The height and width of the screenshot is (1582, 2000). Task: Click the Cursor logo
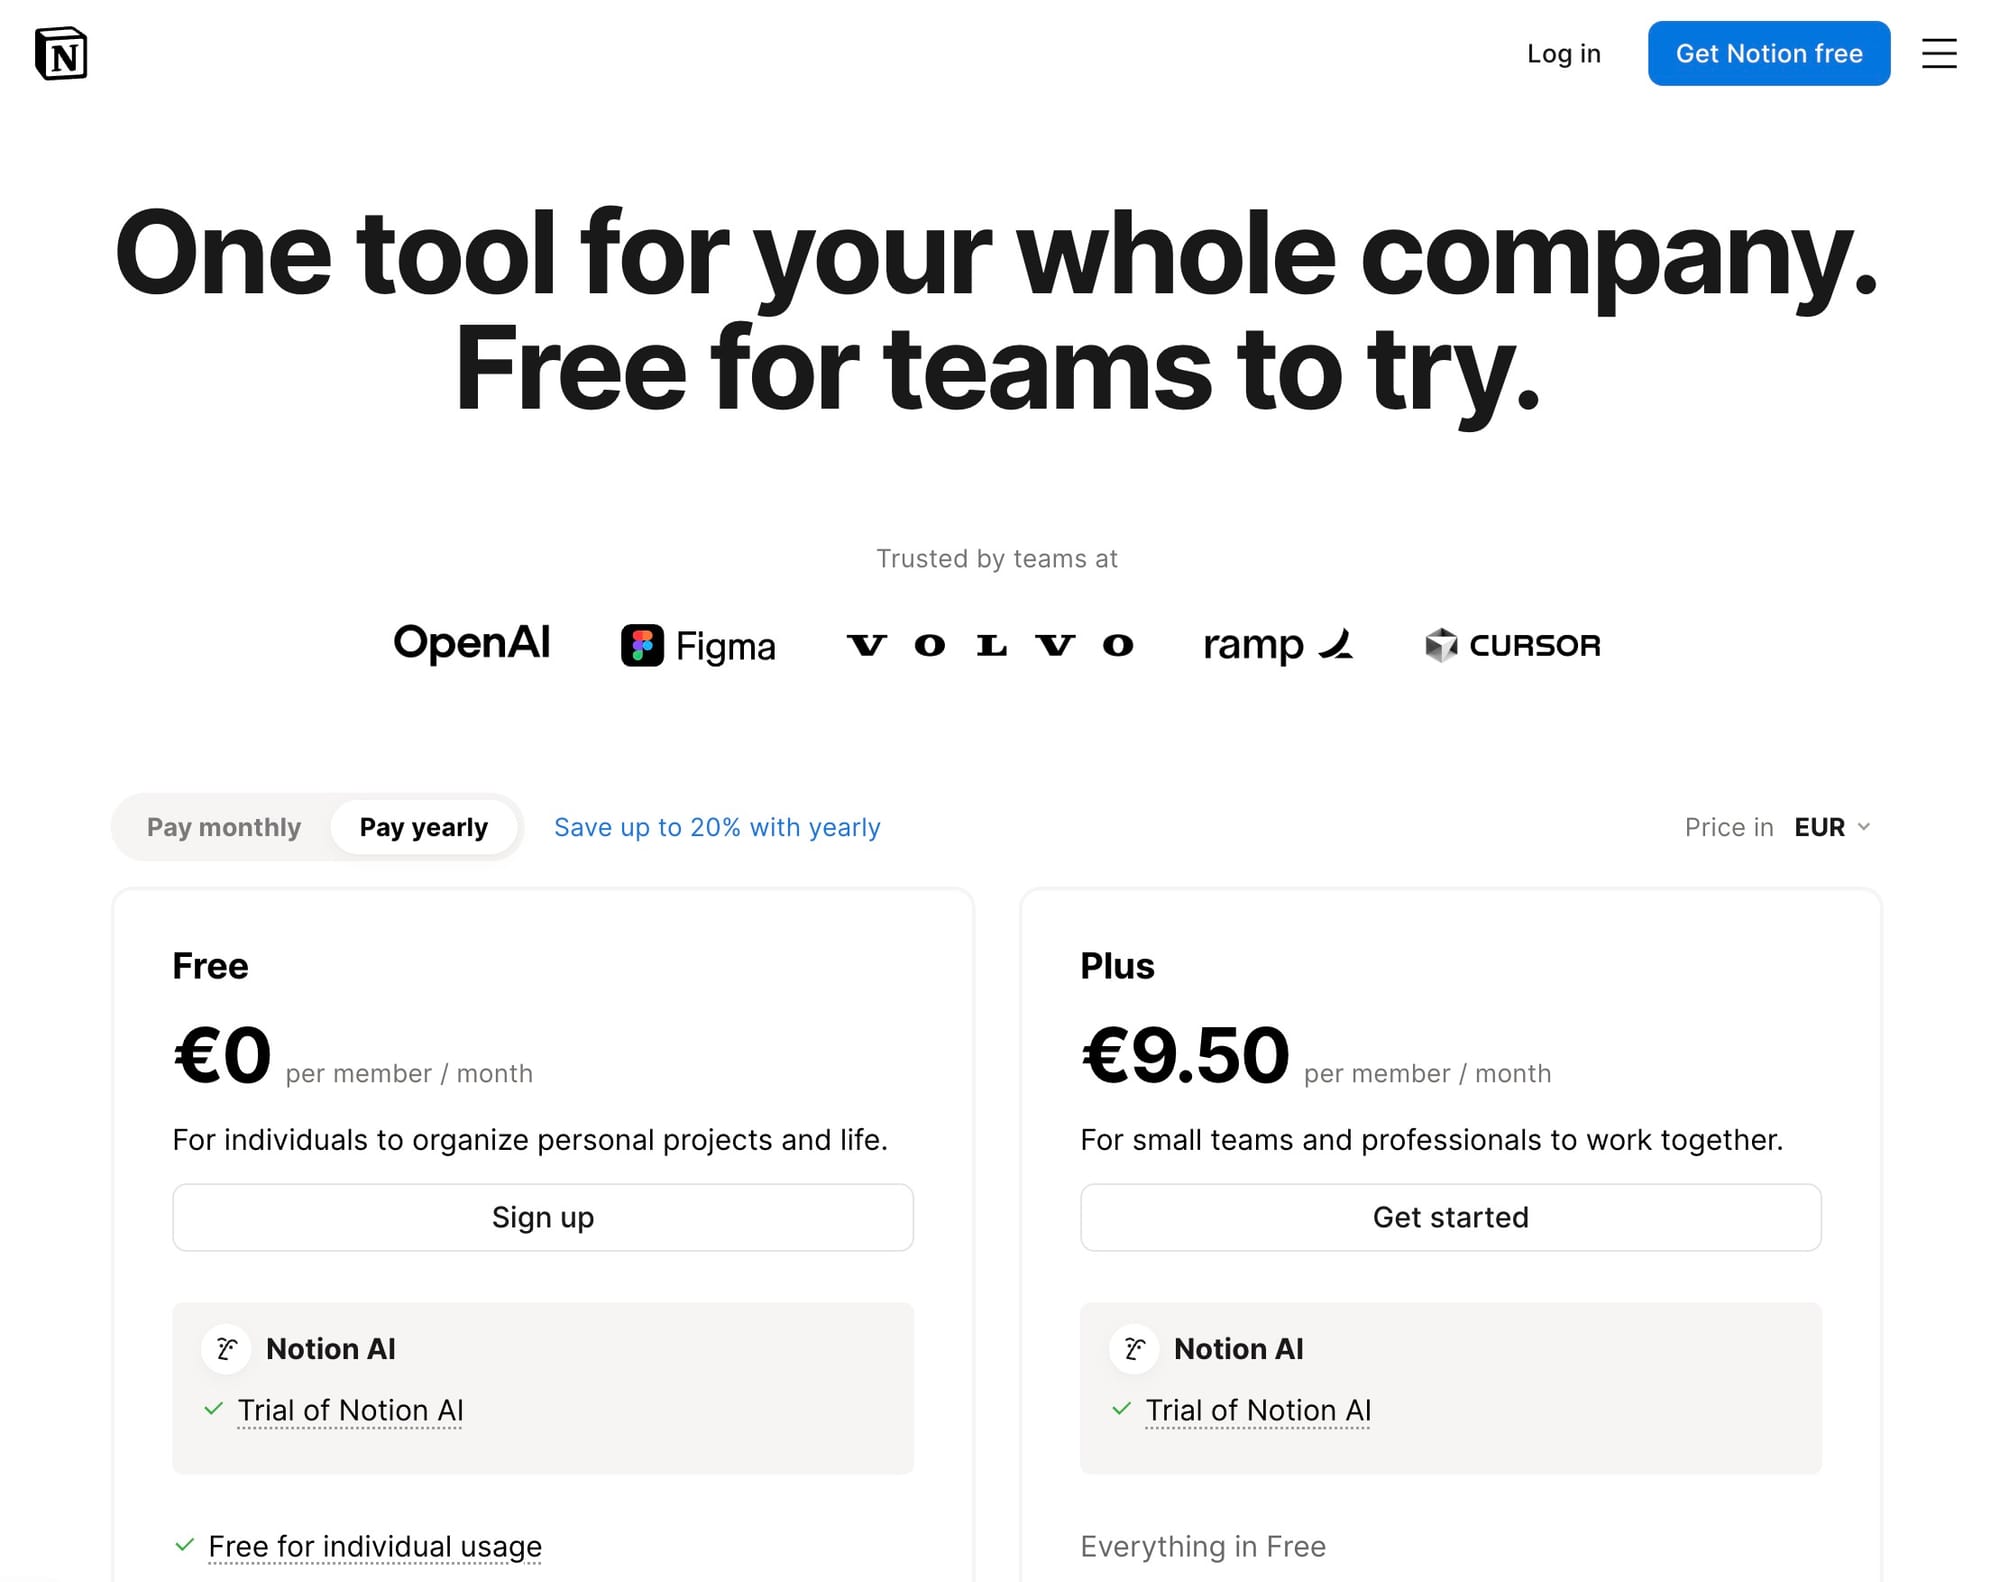click(x=1511, y=645)
